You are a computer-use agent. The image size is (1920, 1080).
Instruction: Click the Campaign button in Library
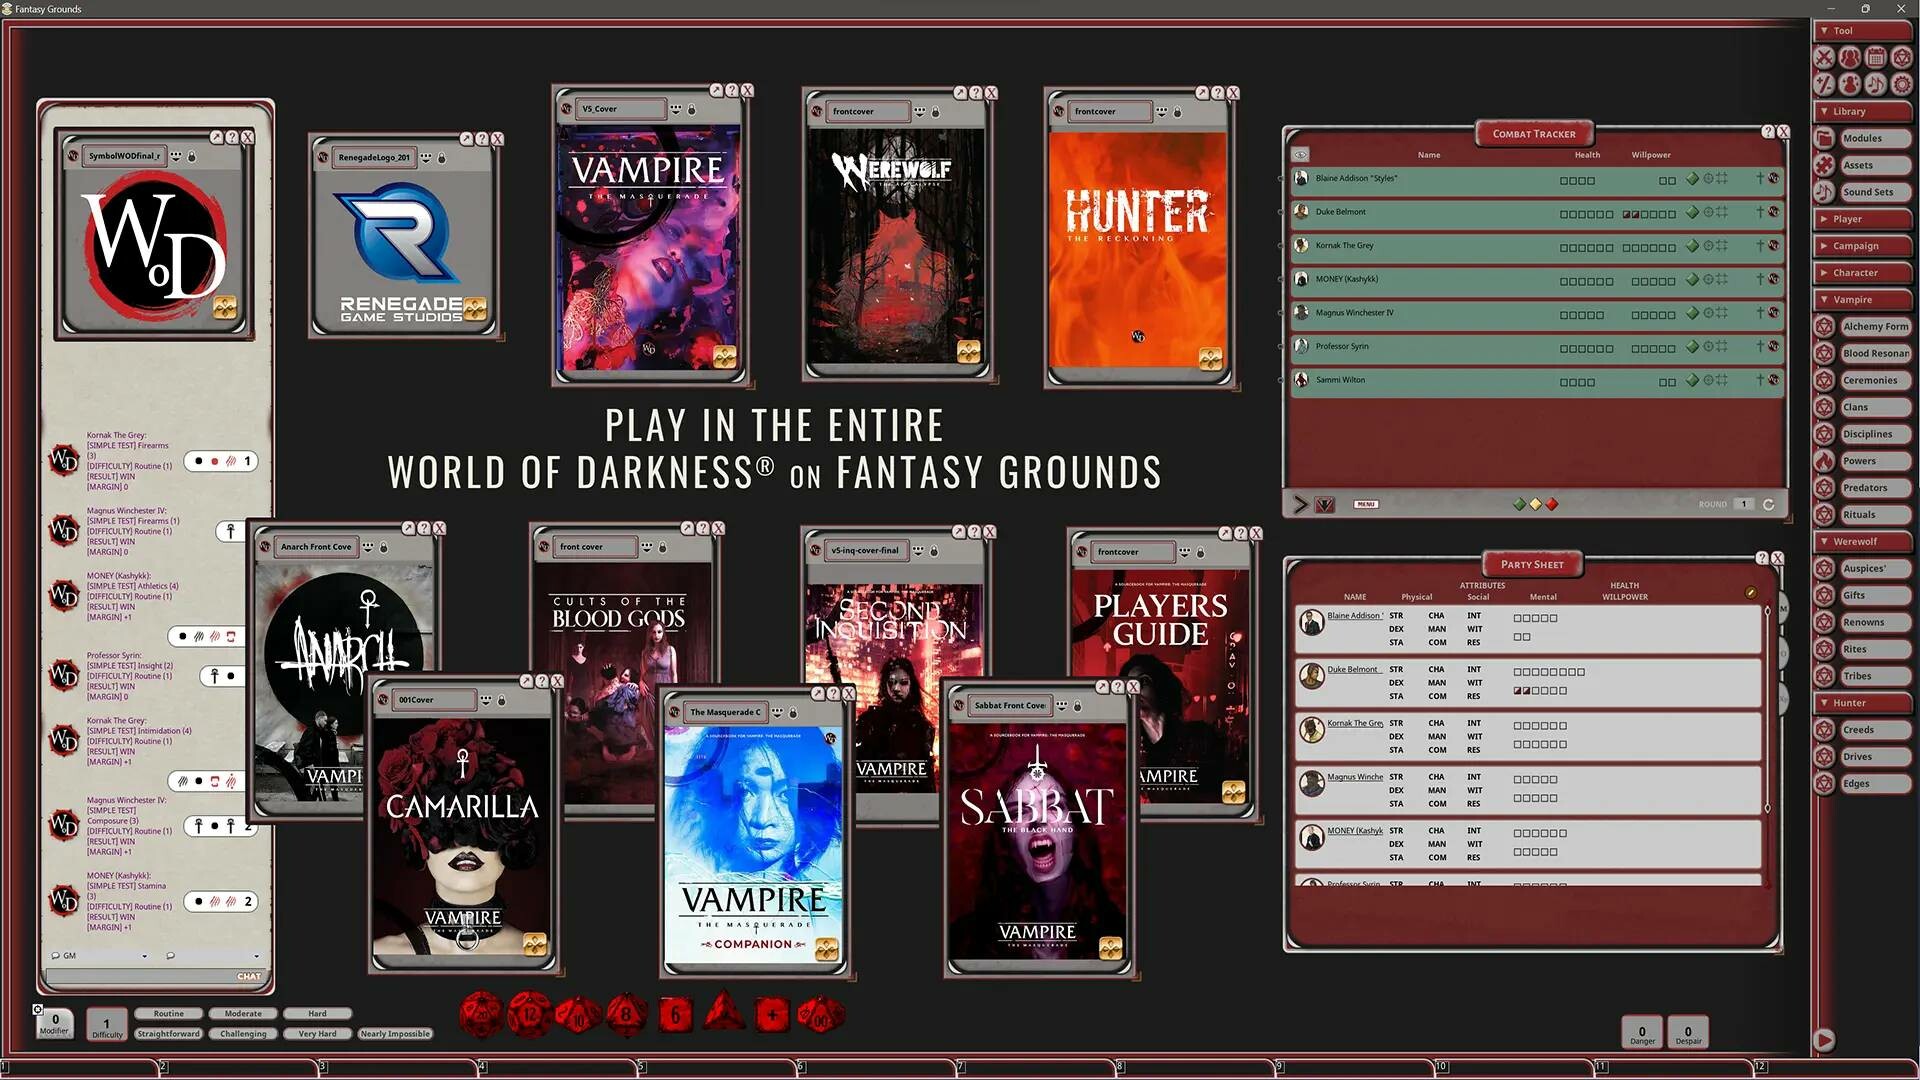1863,245
